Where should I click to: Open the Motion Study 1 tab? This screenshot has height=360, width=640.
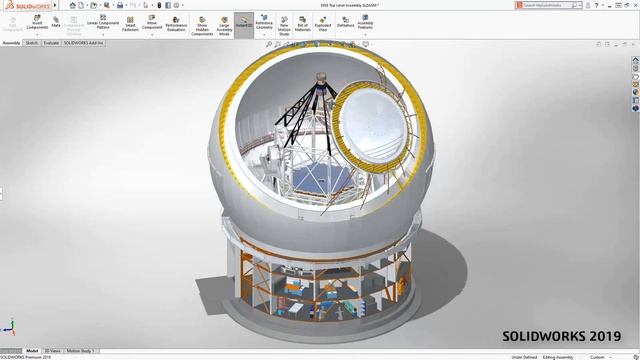point(80,351)
